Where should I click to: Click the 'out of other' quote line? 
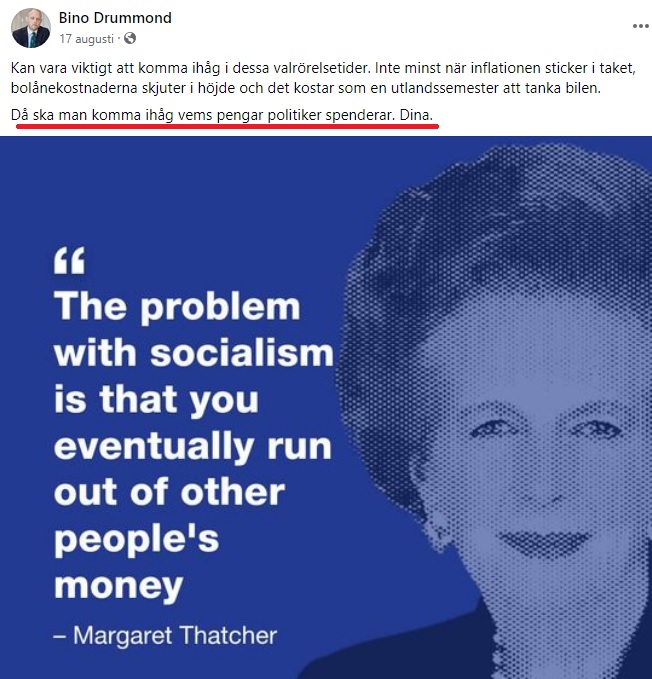pos(169,492)
